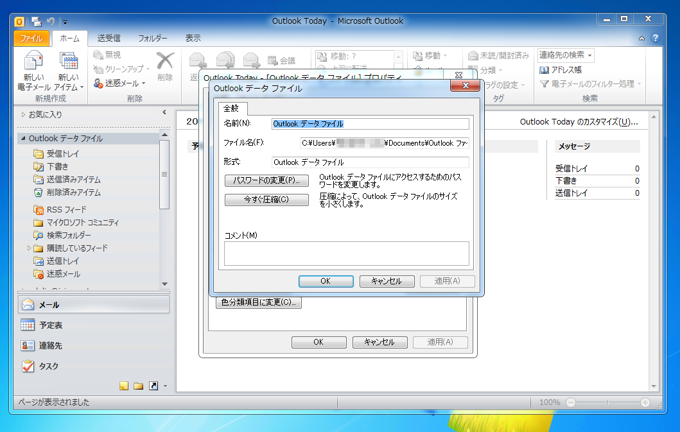
Task: Click the Meeting (会議) ribbon icon
Action: (x=281, y=60)
